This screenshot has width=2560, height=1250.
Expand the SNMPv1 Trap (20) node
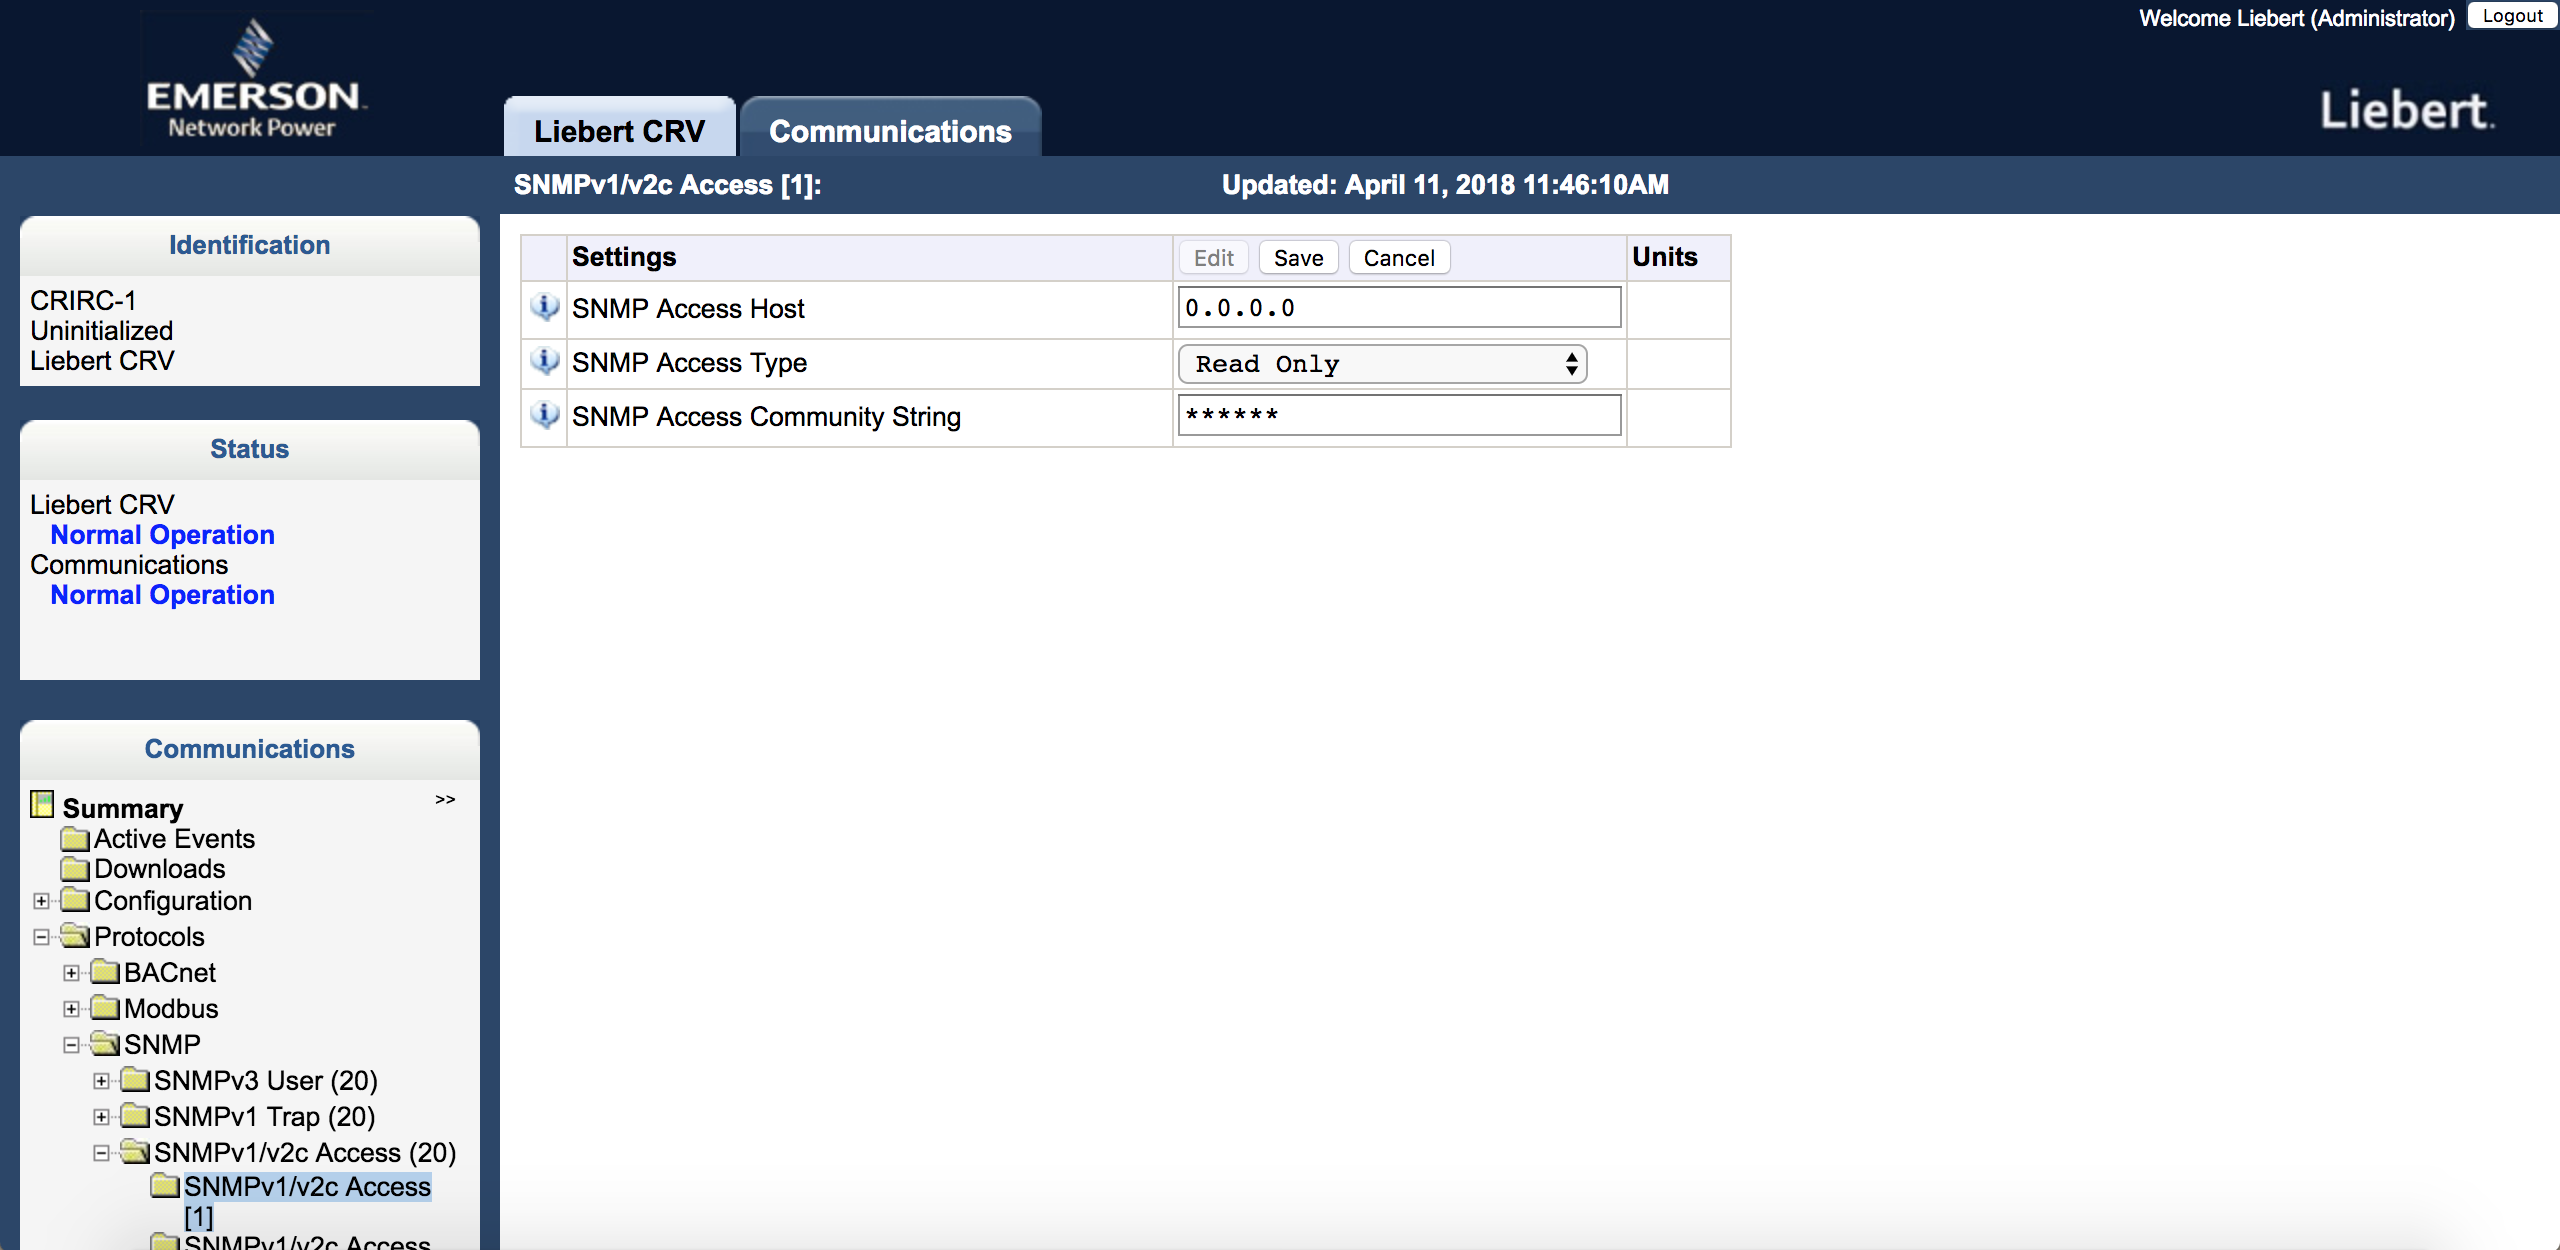102,1117
